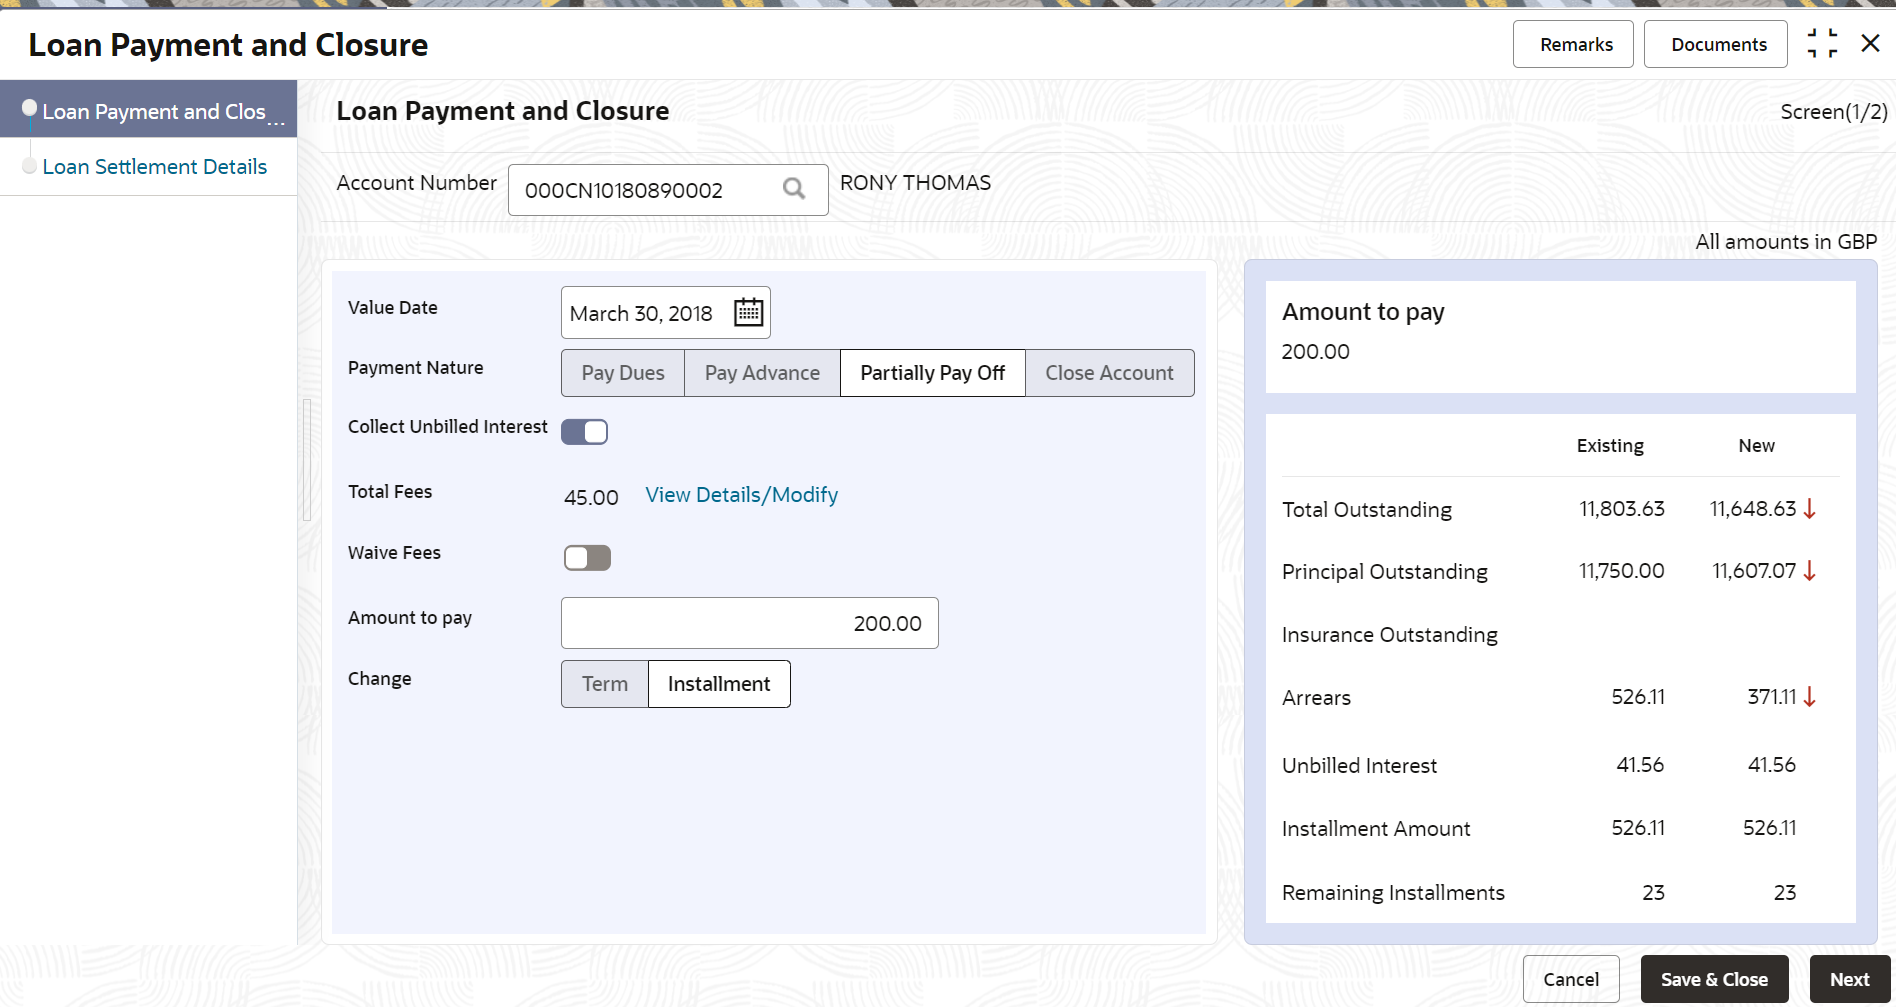Click the account number search magnifier icon
This screenshot has height=1008, width=1896.
click(793, 189)
